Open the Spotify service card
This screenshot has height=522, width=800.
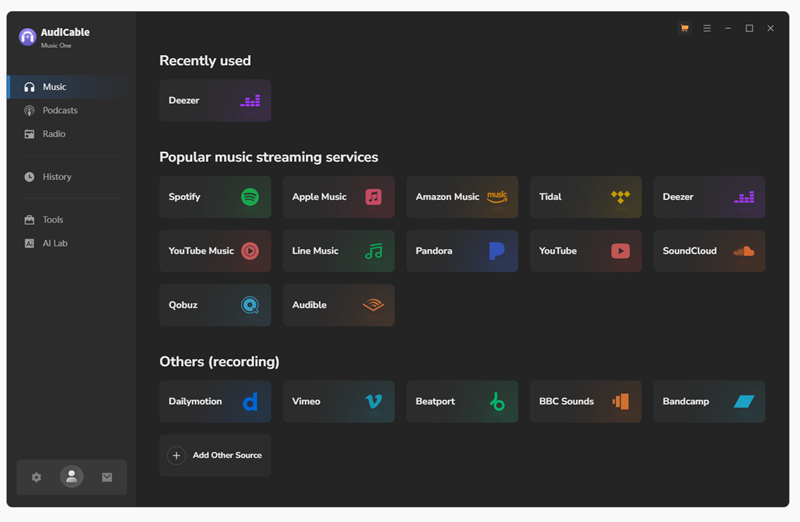[215, 197]
